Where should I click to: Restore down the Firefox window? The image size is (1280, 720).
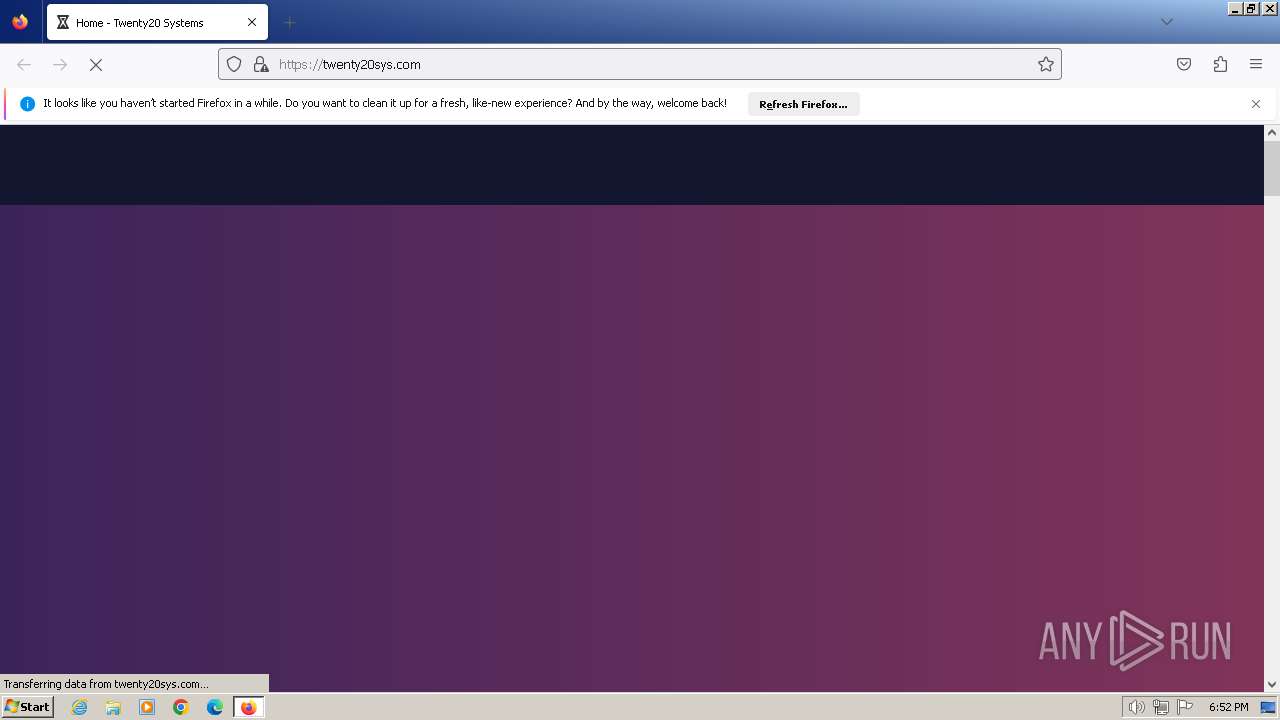point(1251,8)
